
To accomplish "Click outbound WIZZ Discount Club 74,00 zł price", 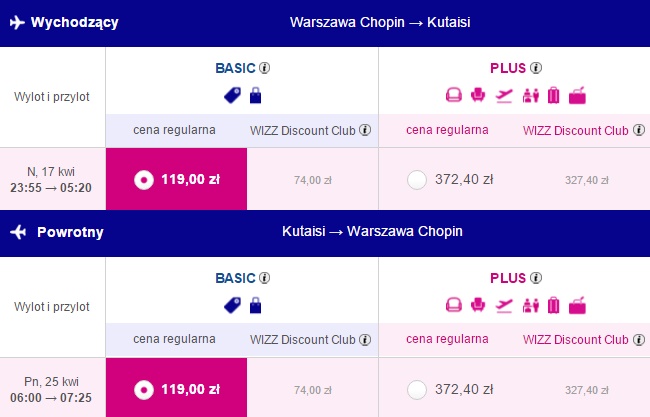I will 313,180.
